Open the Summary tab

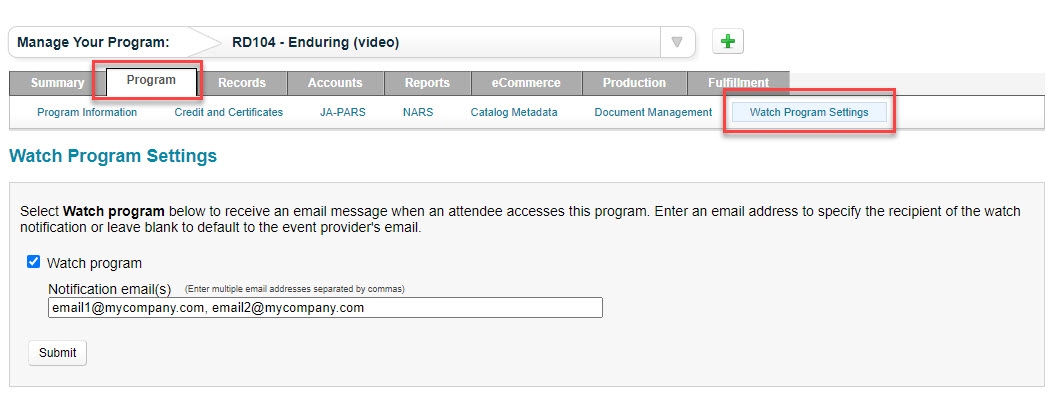[x=57, y=83]
